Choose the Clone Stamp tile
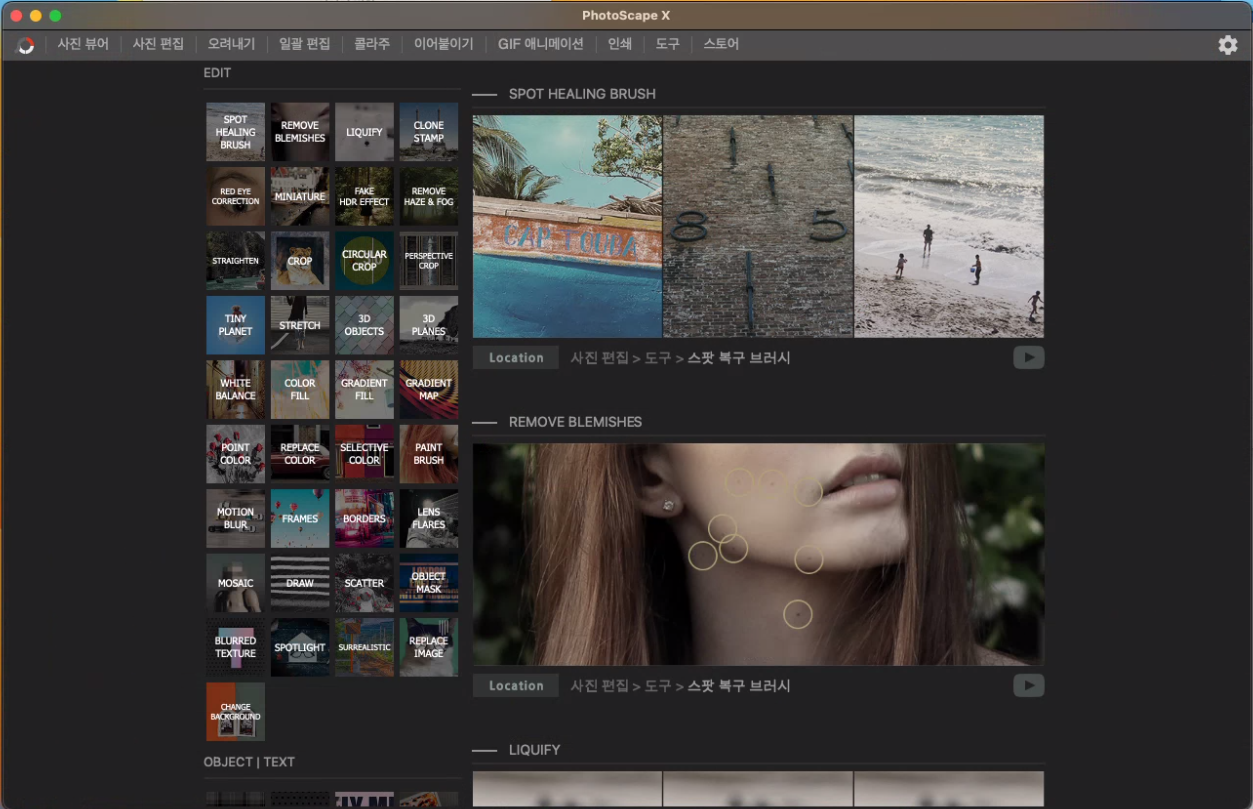The height and width of the screenshot is (809, 1253). [x=429, y=132]
